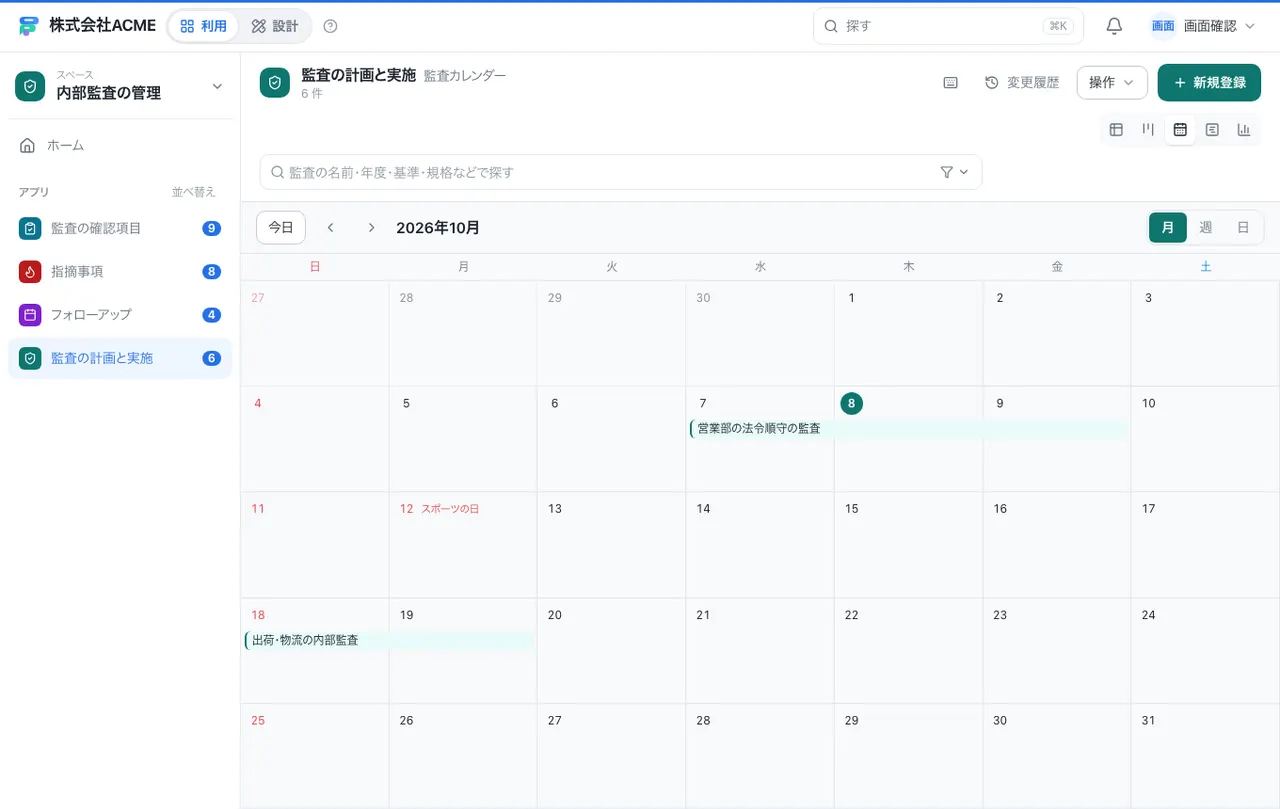Click the 監査の計画と実施 header shield icon

[x=275, y=83]
